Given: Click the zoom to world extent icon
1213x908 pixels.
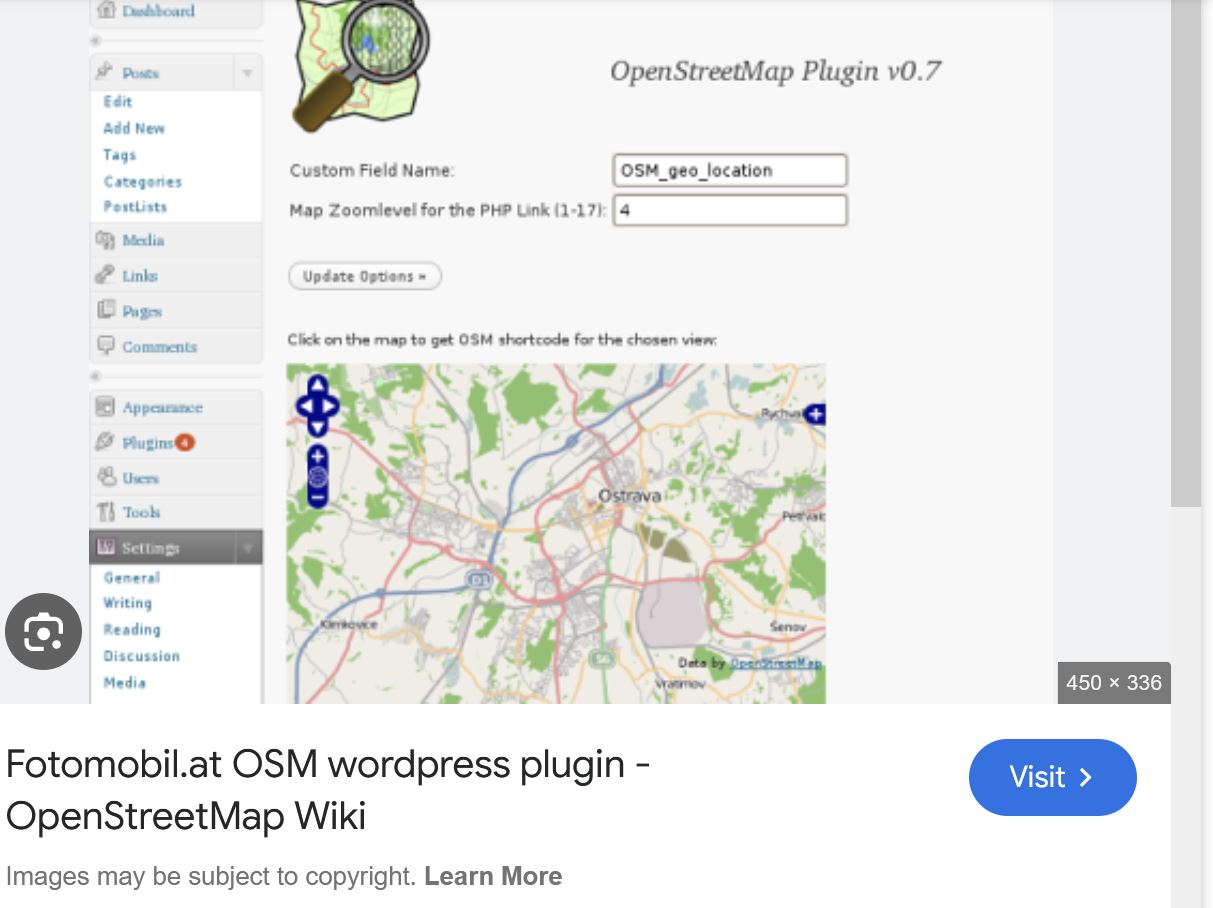Looking at the screenshot, I should click(x=317, y=477).
